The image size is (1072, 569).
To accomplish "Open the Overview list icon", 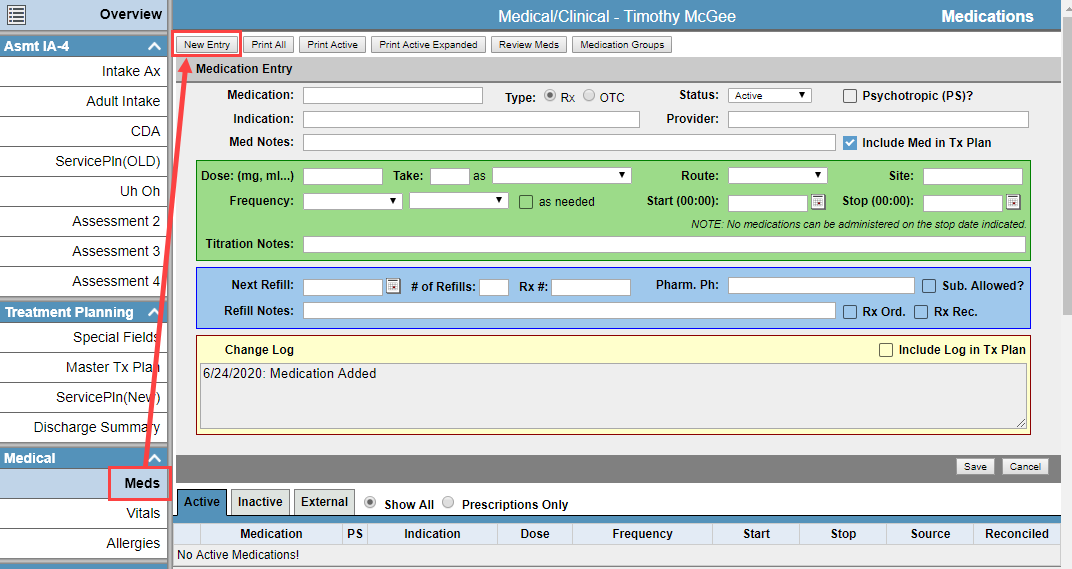I will tap(16, 14).
